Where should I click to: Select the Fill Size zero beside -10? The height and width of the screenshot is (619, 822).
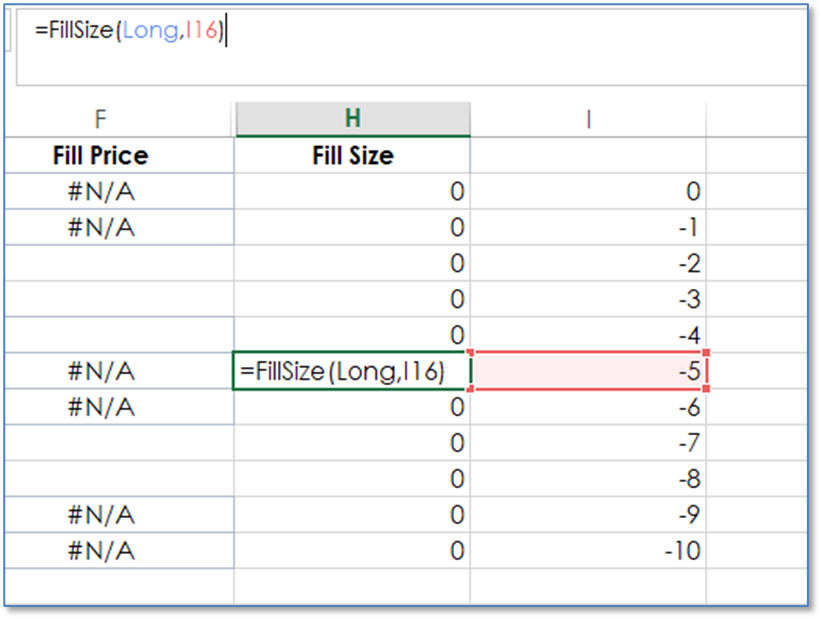click(352, 551)
